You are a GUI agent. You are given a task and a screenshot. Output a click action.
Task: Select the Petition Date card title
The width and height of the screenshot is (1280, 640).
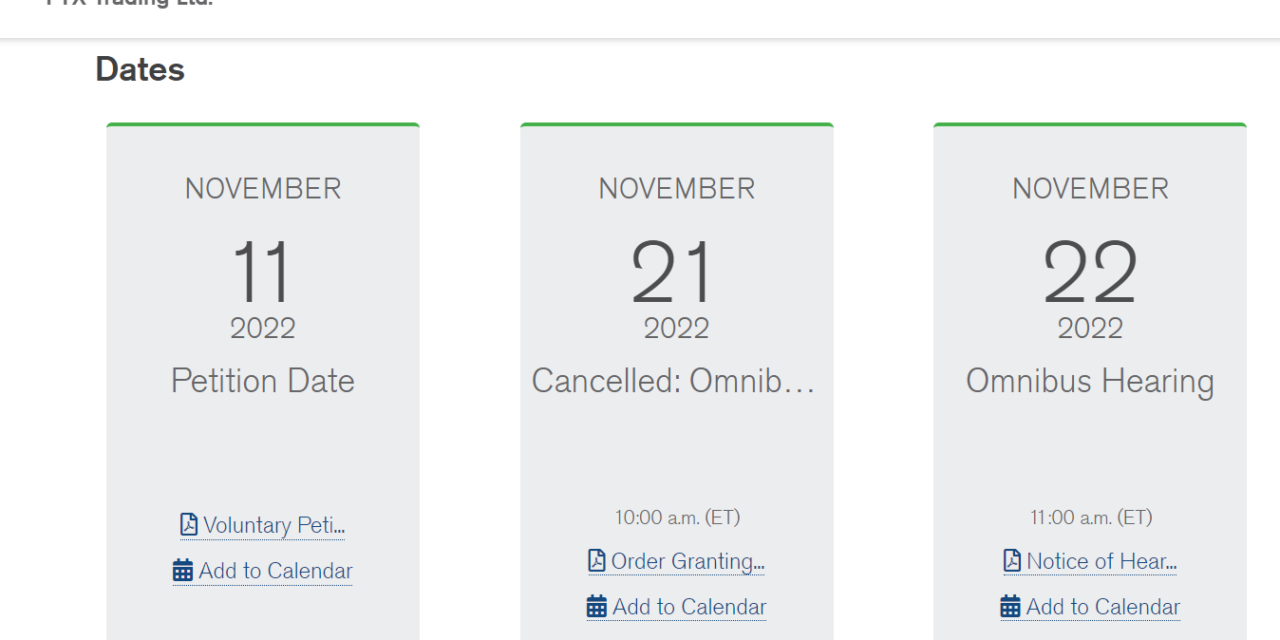pyautogui.click(x=263, y=381)
